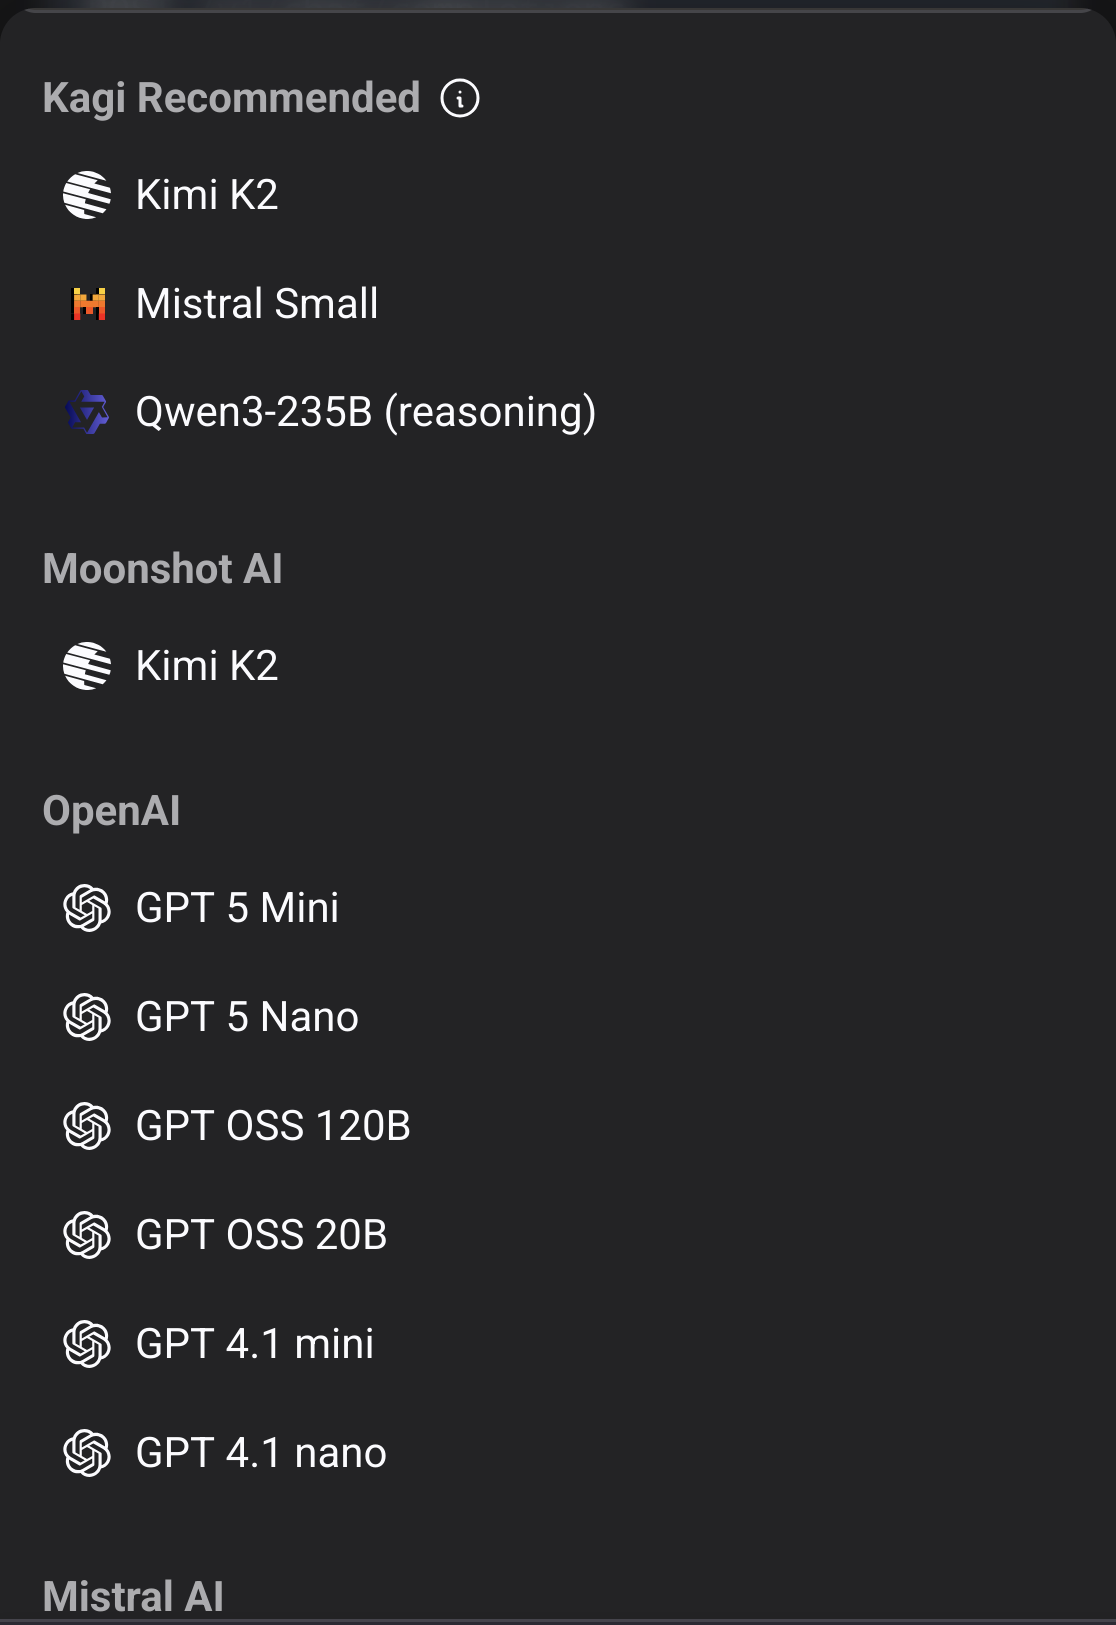The height and width of the screenshot is (1625, 1116).
Task: Pick the GPT 4.1 mini model
Action: 254,1344
